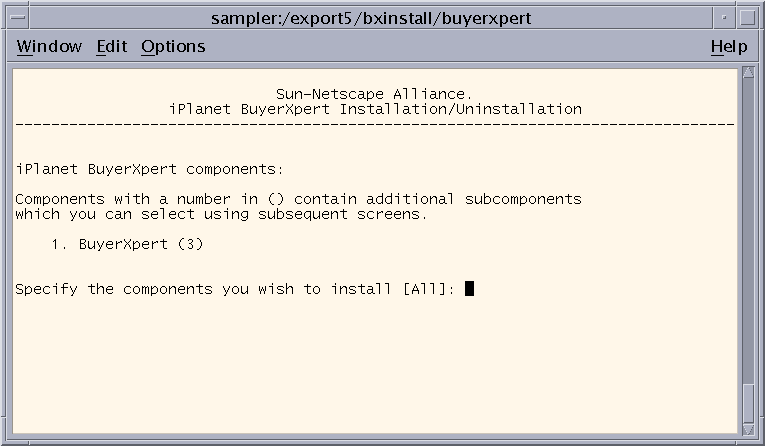765x446 pixels.
Task: Click the "iPlanet BuyerXpert Installation/Uninstallation" title line
Action: pos(375,109)
